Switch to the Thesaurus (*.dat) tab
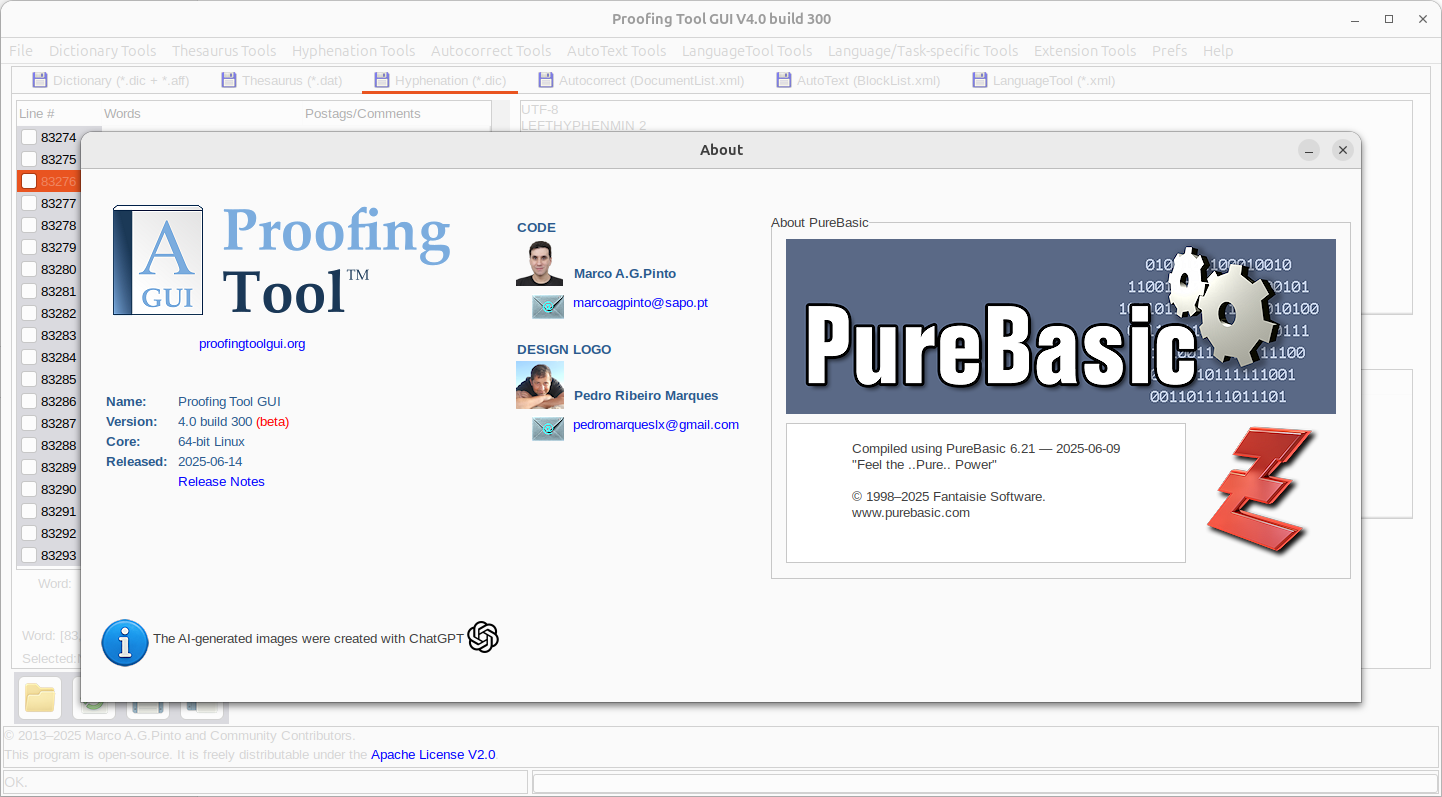 282,81
